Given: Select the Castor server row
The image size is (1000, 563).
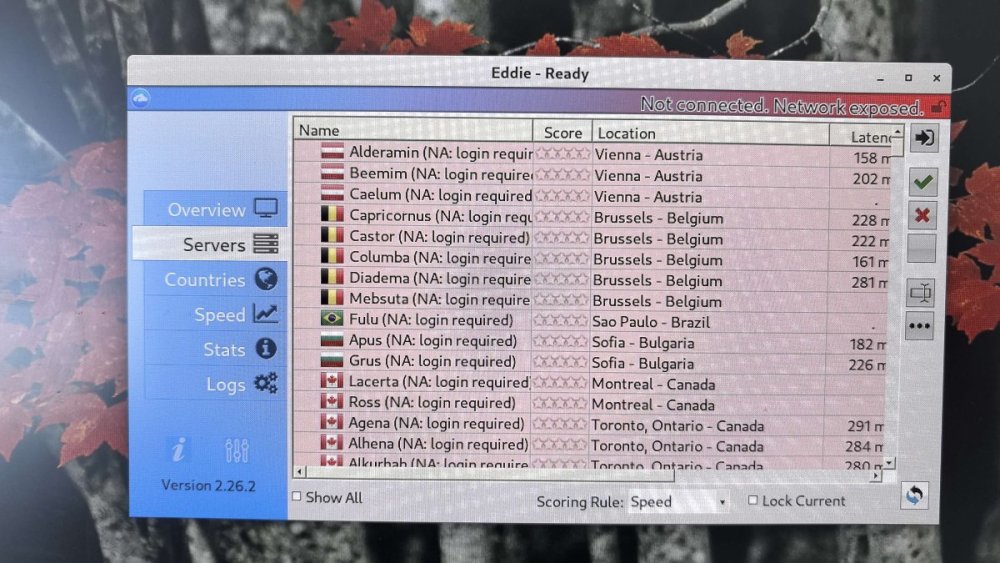Looking at the screenshot, I should 591,238.
